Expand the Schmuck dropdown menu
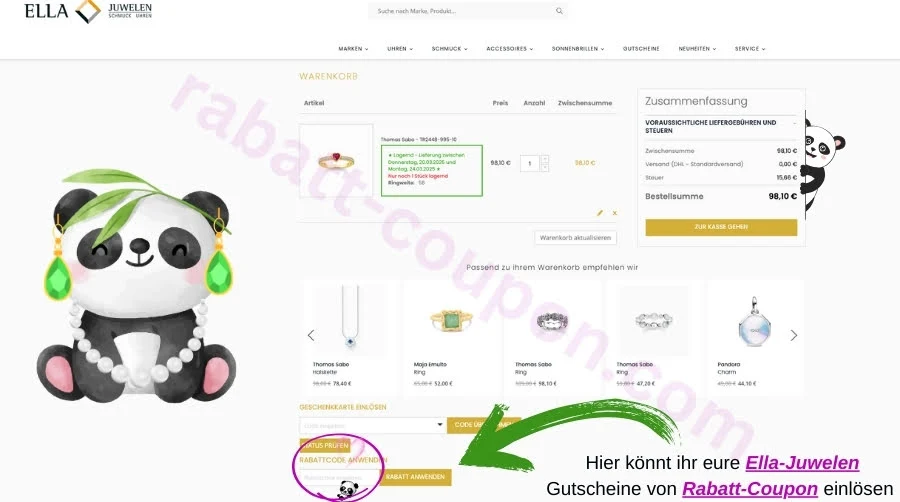Viewport: 900px width, 502px height. (x=449, y=49)
